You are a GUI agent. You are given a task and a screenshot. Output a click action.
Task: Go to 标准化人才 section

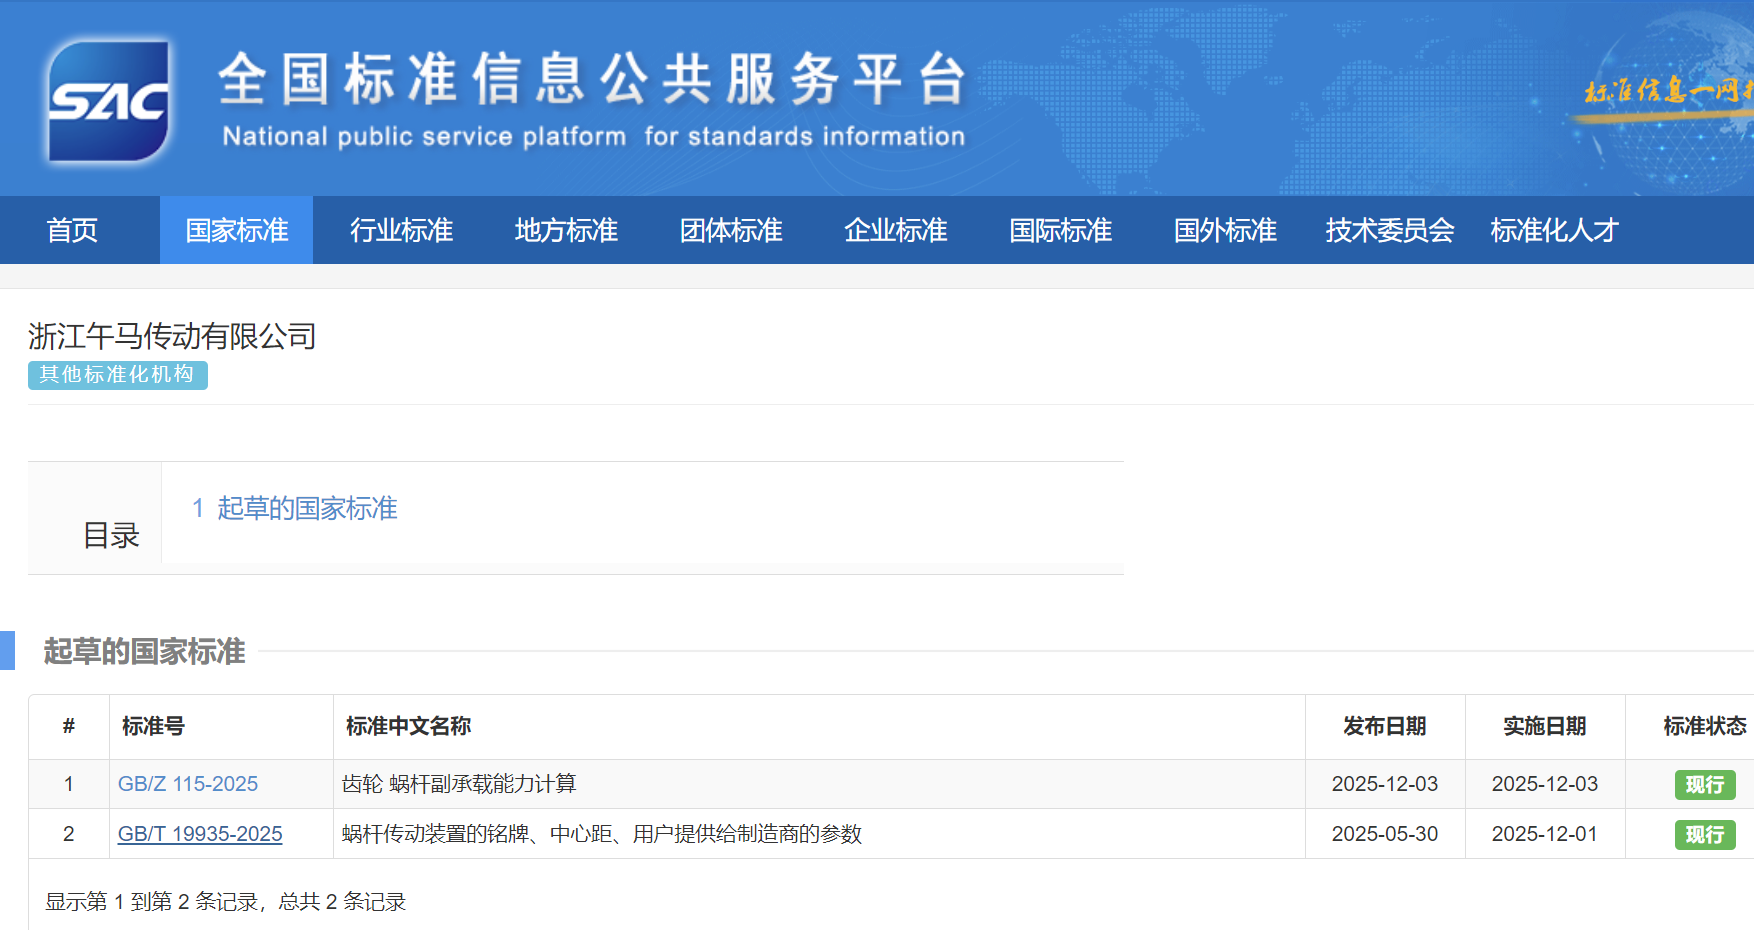tap(1554, 231)
